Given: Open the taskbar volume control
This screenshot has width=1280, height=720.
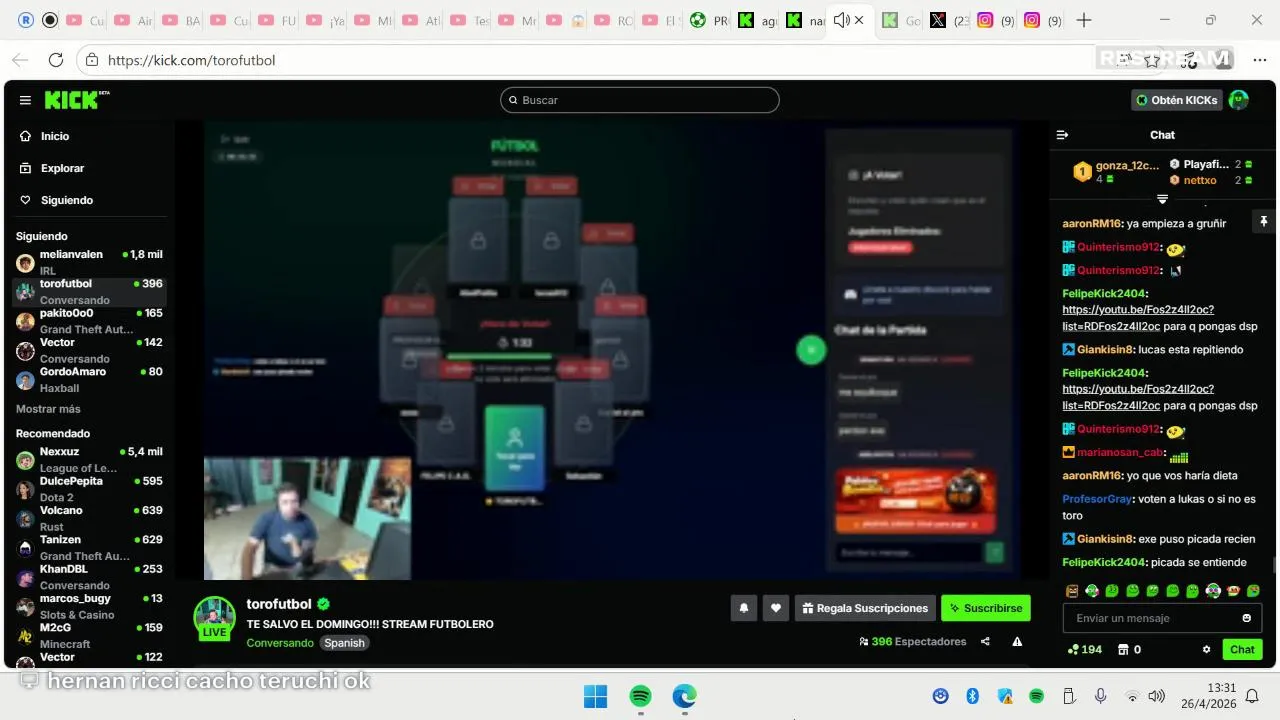Looking at the screenshot, I should (1157, 696).
